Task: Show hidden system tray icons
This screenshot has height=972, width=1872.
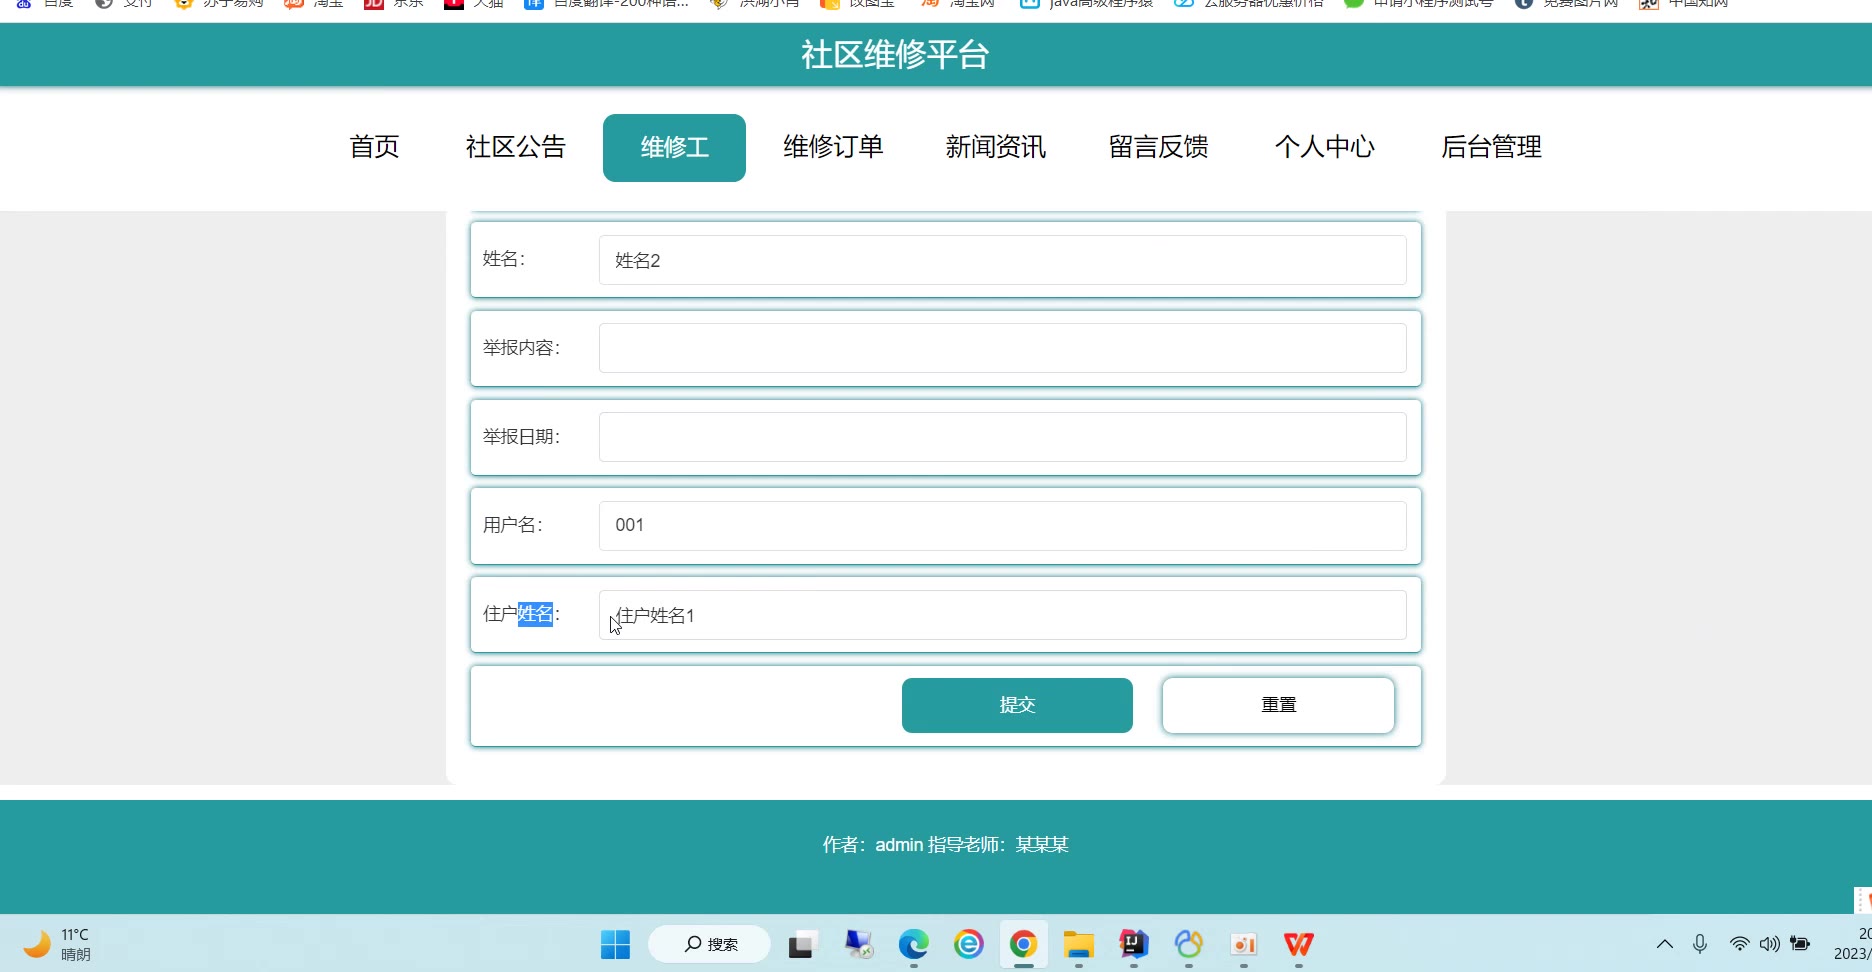Action: pos(1665,944)
